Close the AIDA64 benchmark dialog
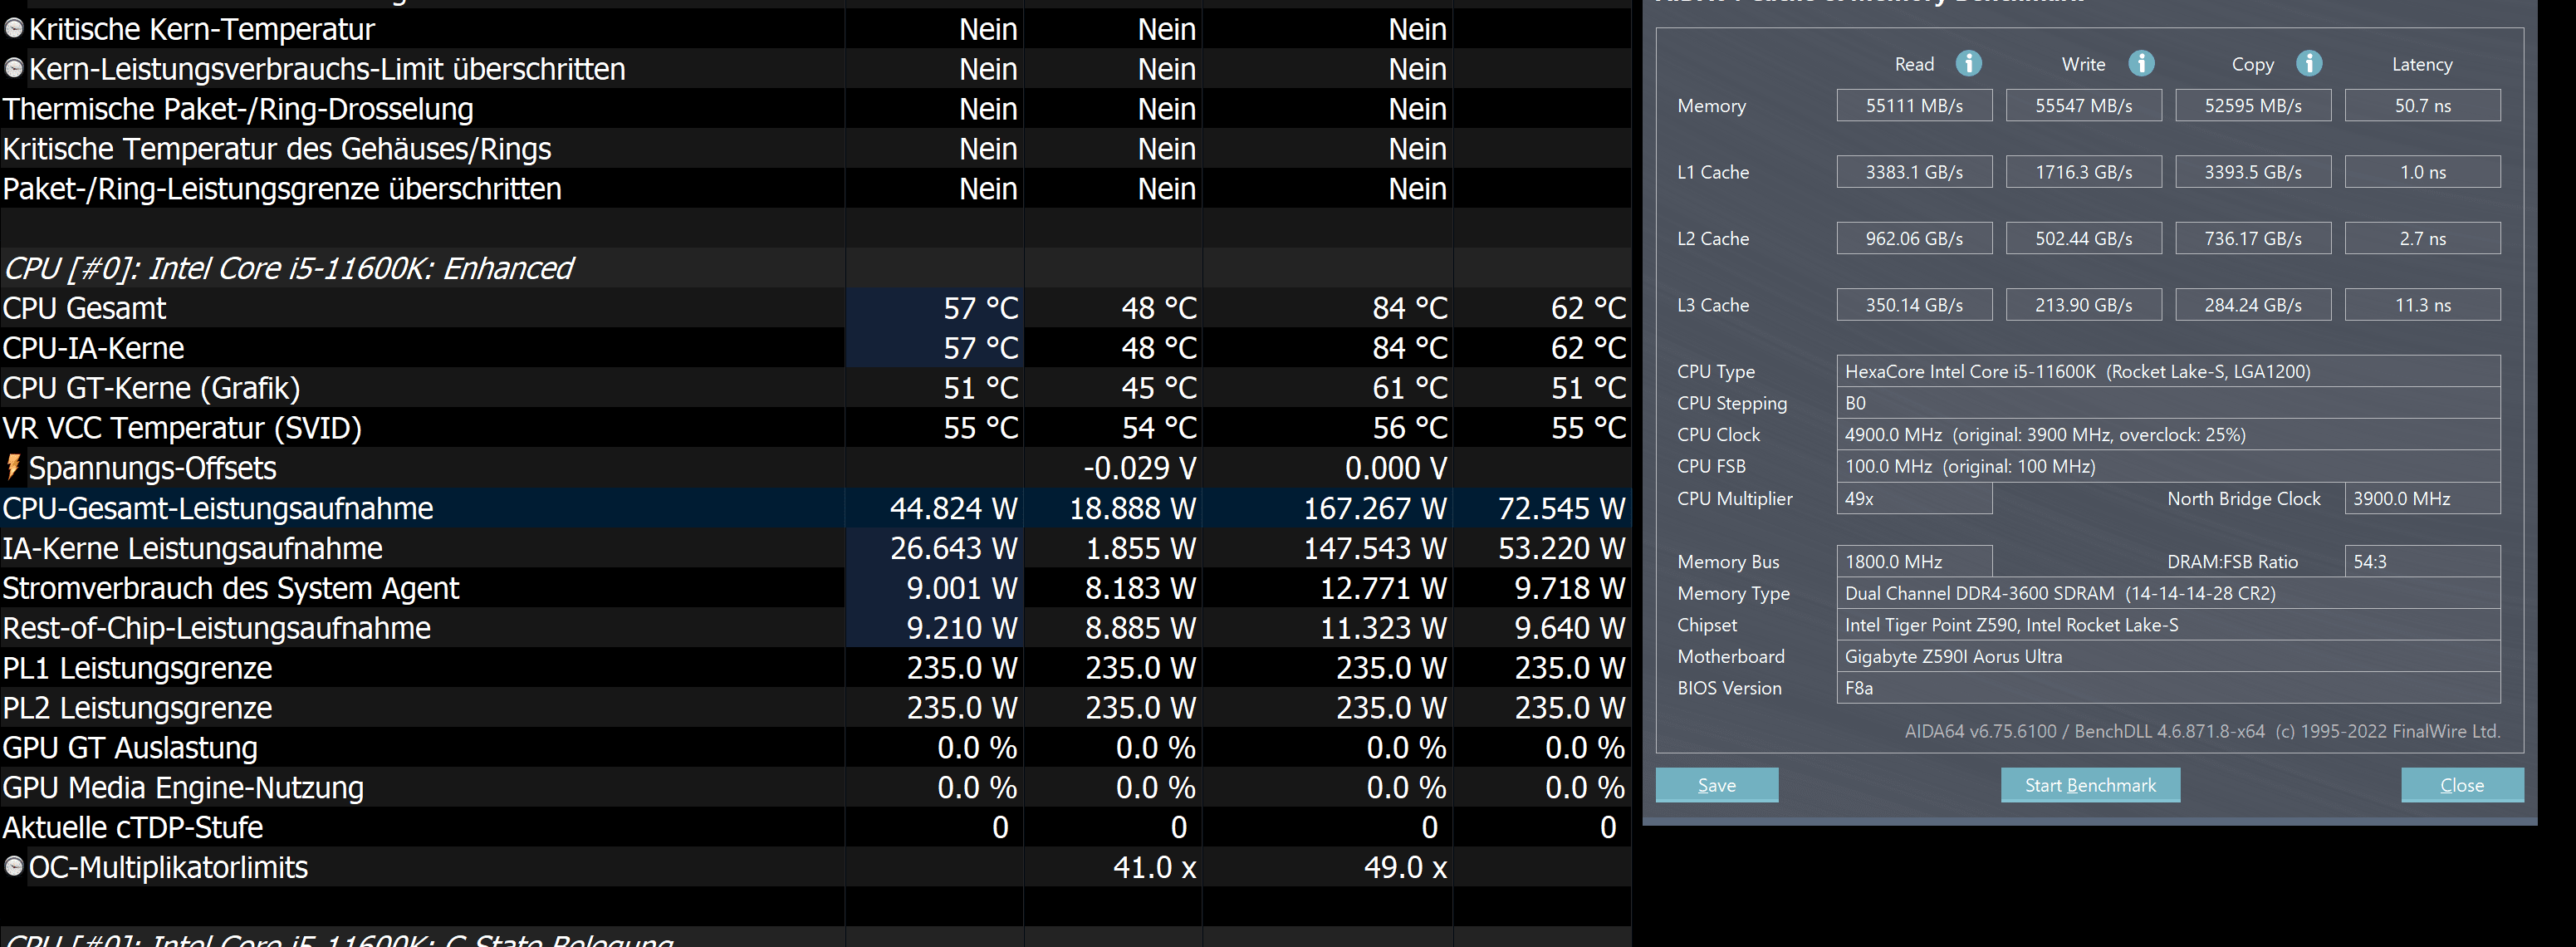The height and width of the screenshot is (947, 2576). (2461, 785)
